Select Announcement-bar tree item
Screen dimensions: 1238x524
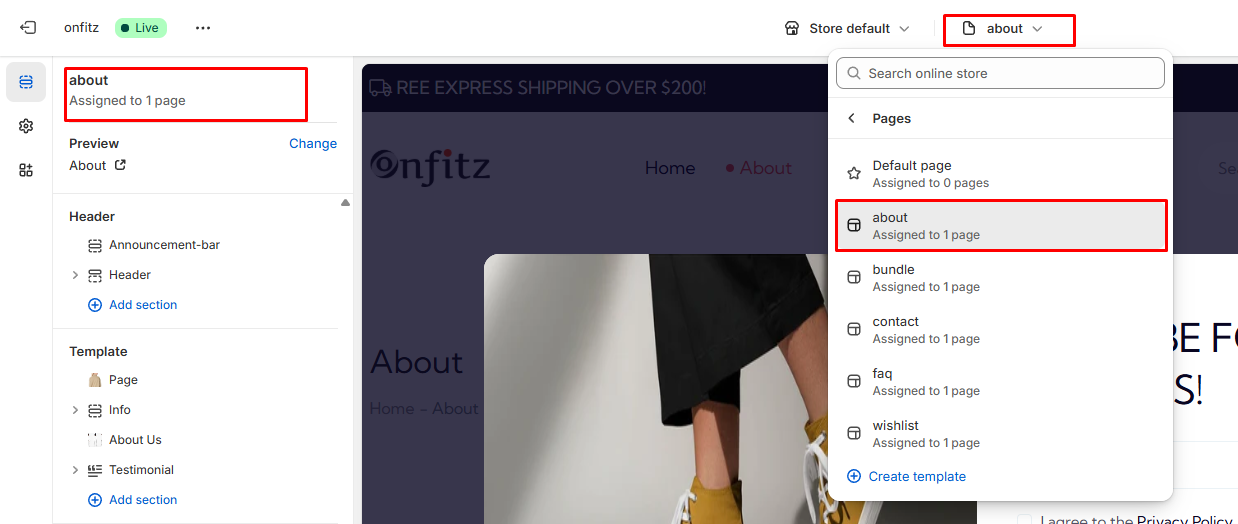(x=164, y=245)
